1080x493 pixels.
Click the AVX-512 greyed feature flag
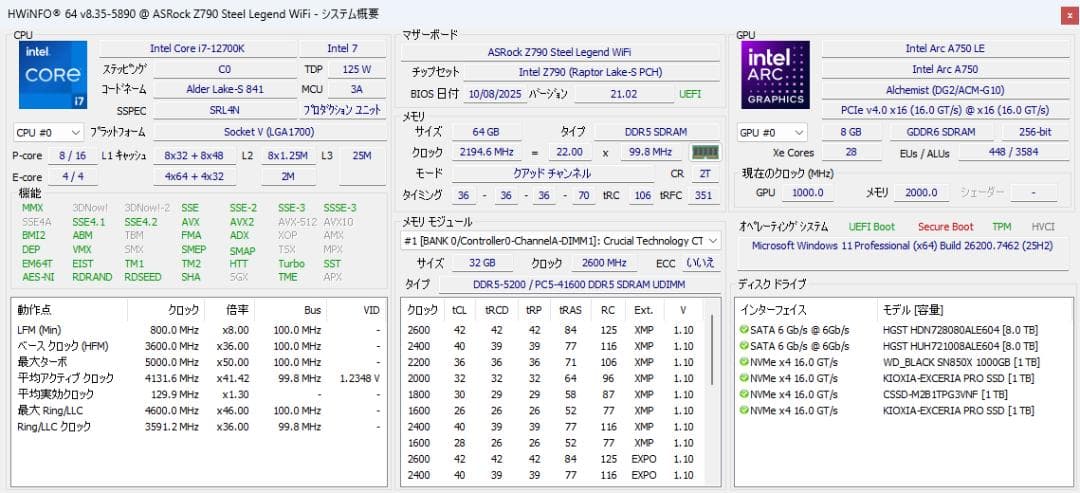pos(297,222)
